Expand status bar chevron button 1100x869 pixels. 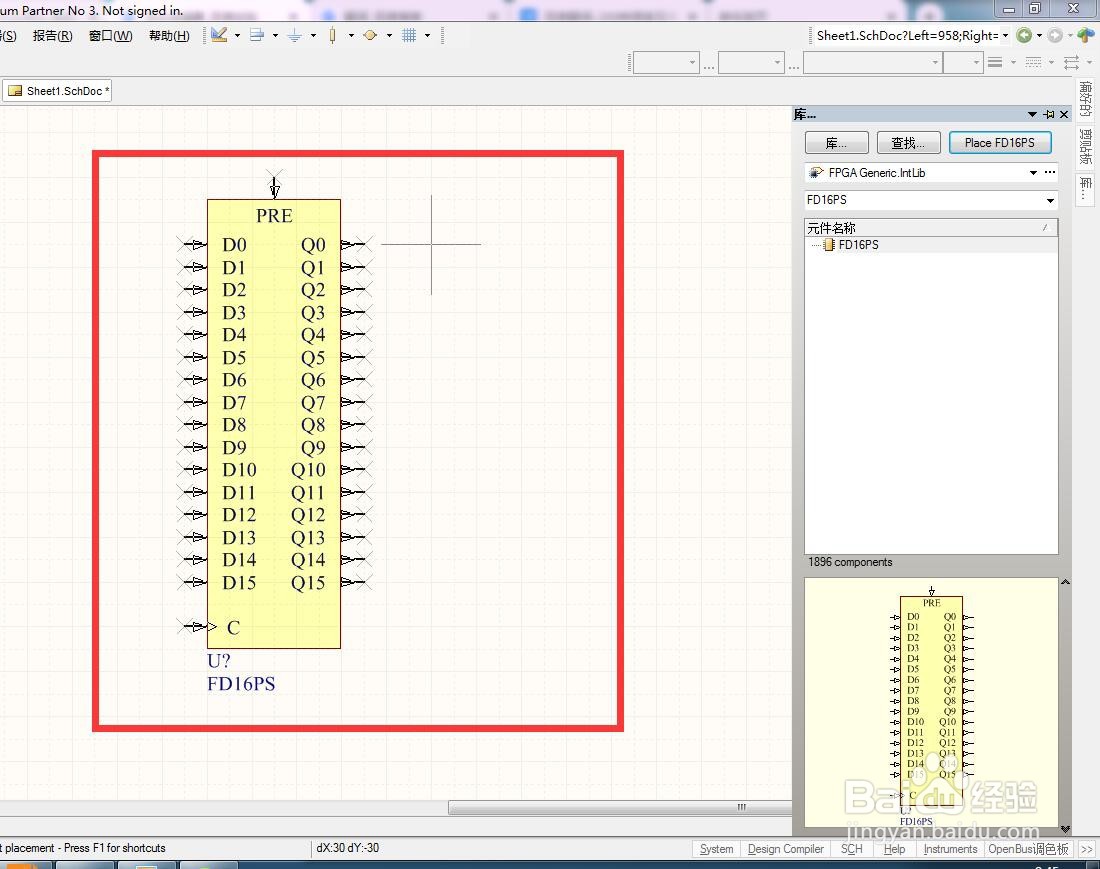click(x=1087, y=849)
